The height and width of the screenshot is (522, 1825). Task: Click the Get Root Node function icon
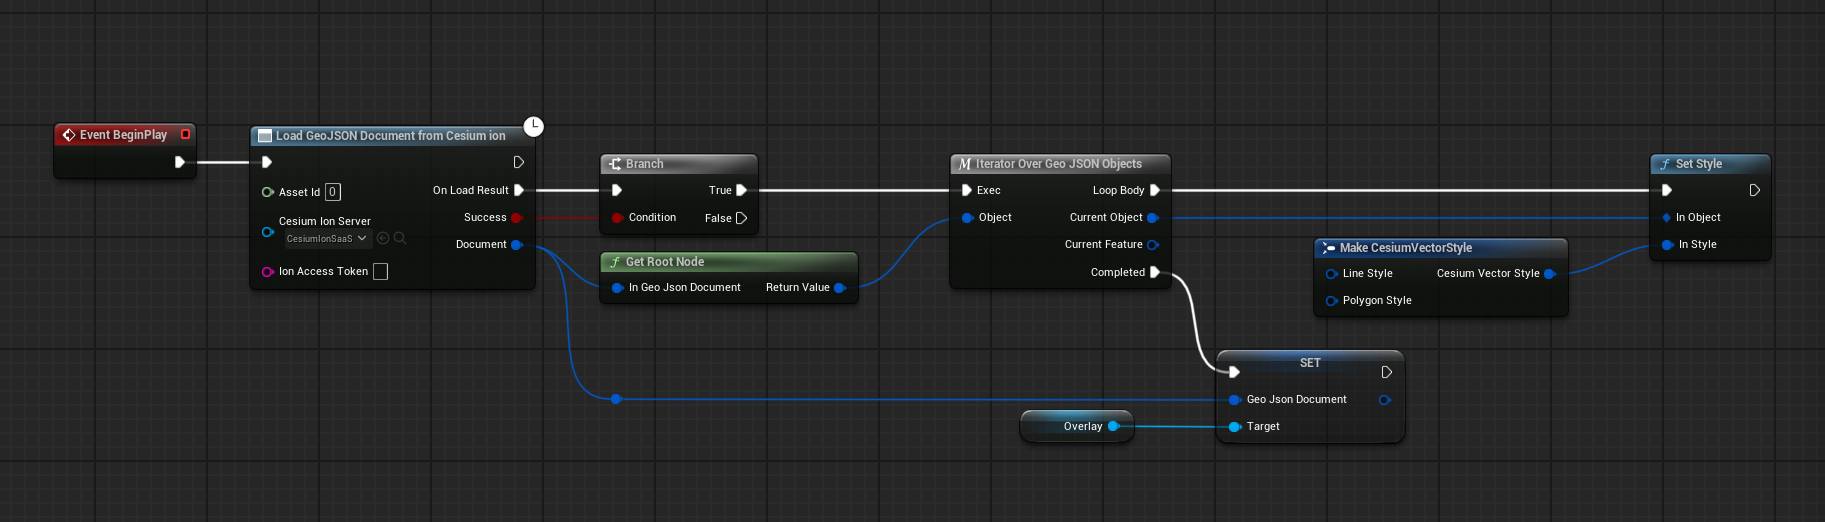click(x=615, y=262)
